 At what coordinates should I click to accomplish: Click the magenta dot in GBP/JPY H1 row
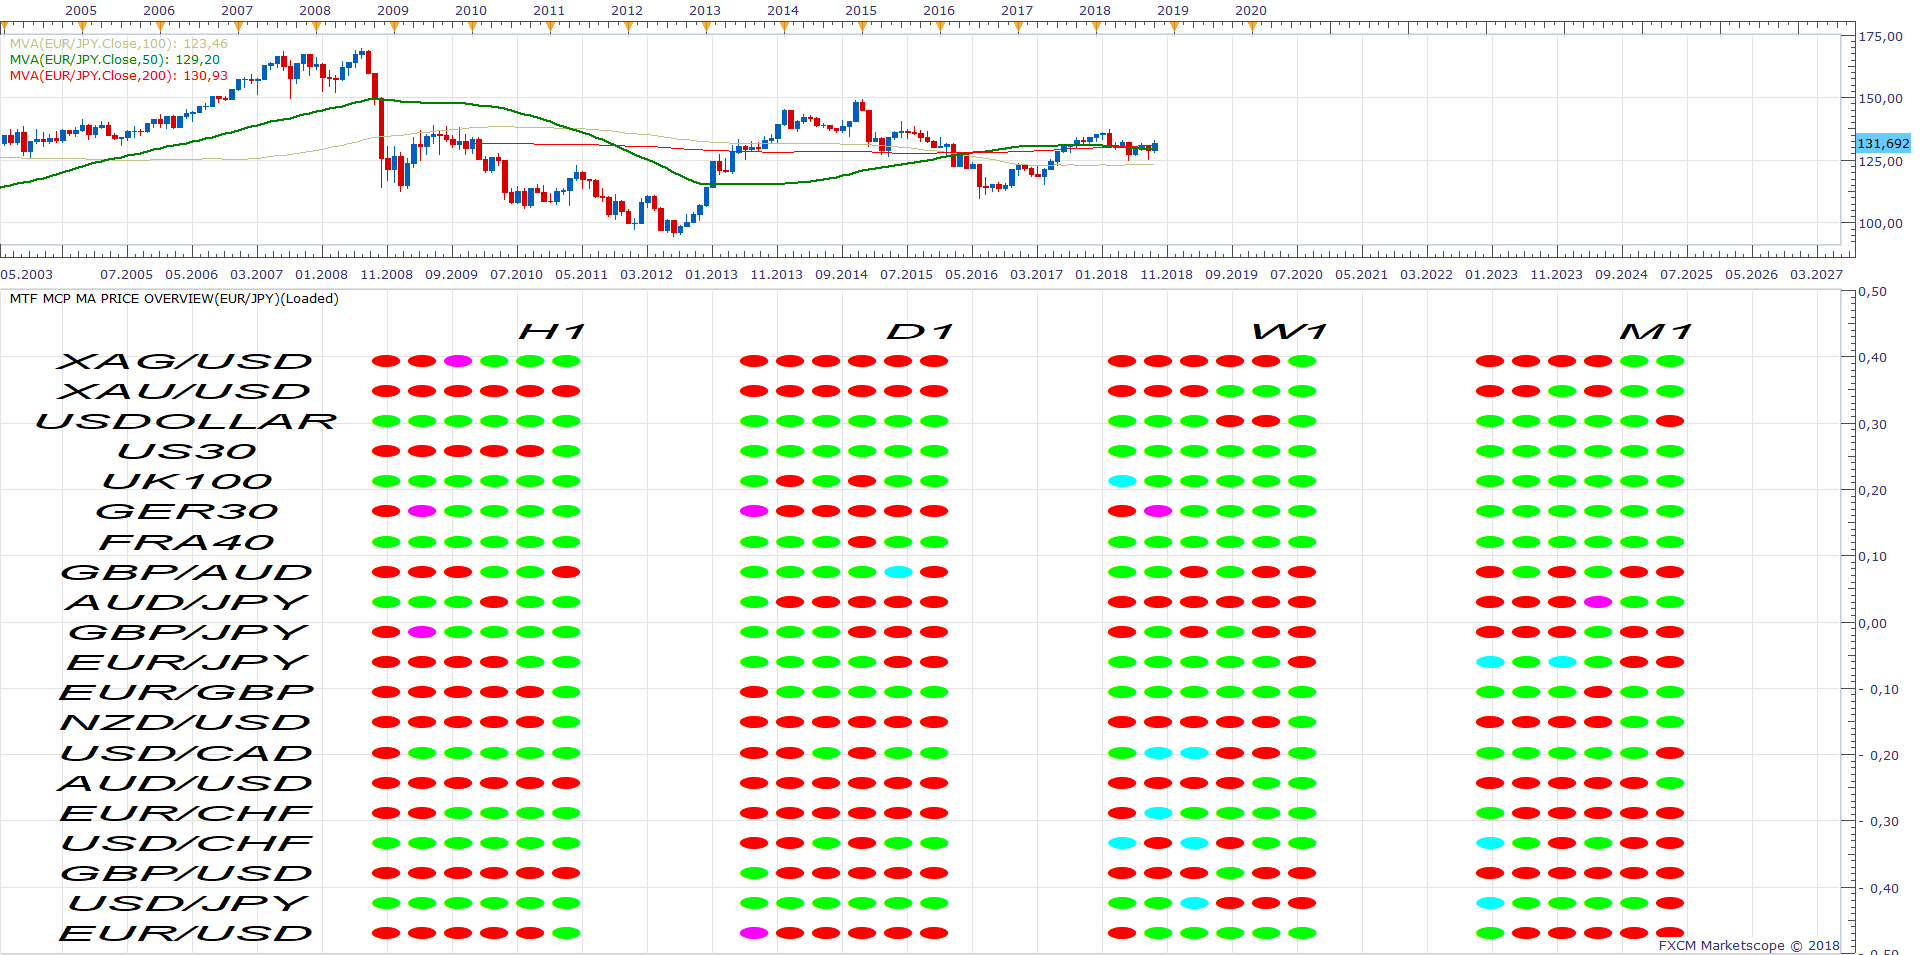[x=422, y=632]
